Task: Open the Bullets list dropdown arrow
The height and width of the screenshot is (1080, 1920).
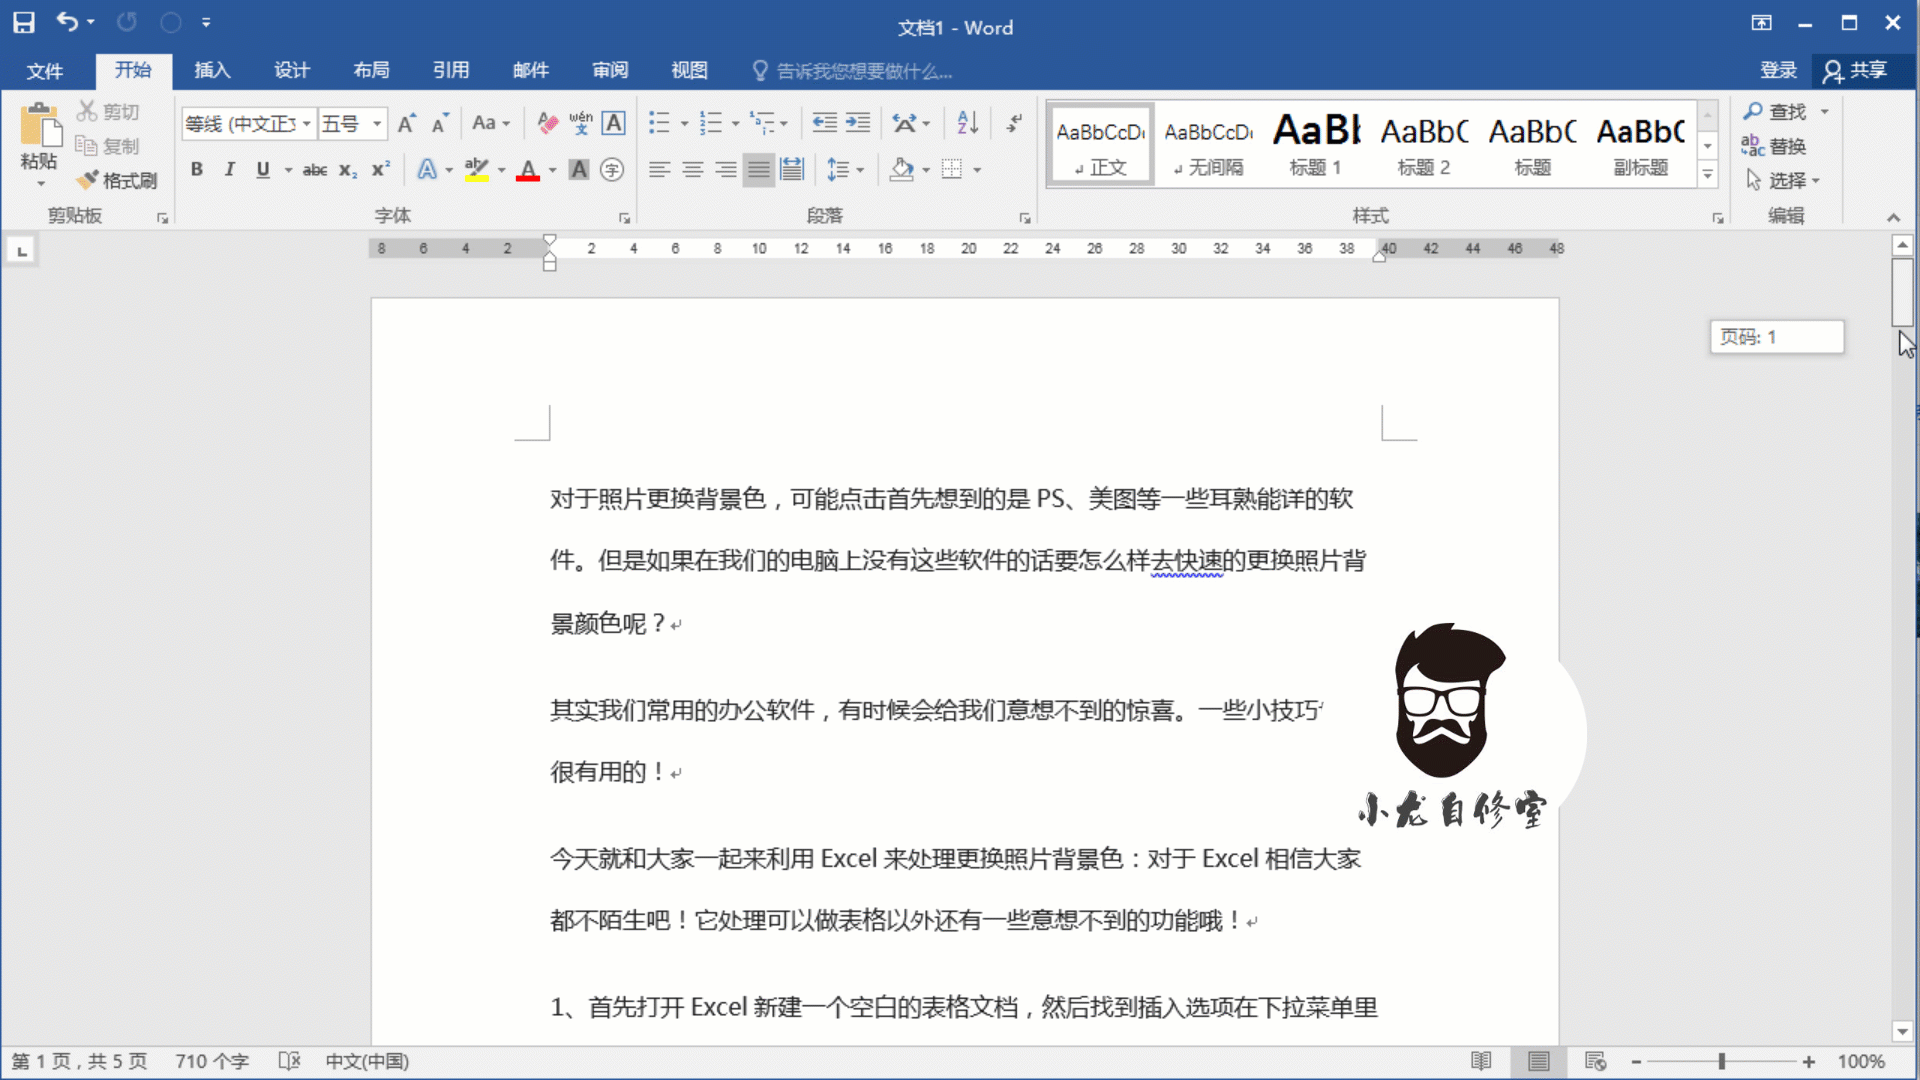Action: (684, 124)
